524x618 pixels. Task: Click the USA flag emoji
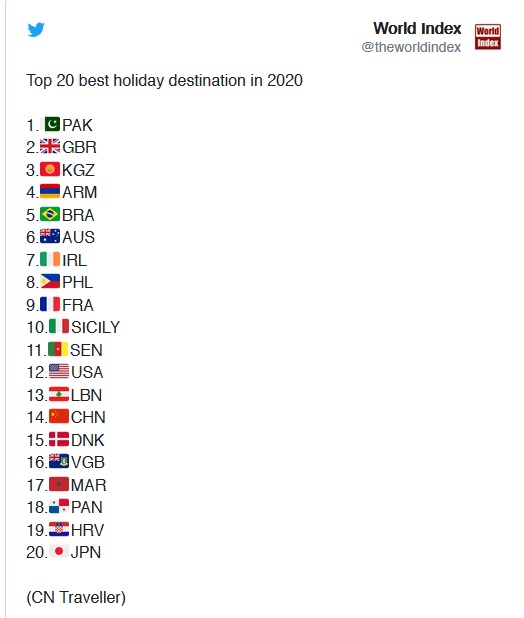pos(59,371)
